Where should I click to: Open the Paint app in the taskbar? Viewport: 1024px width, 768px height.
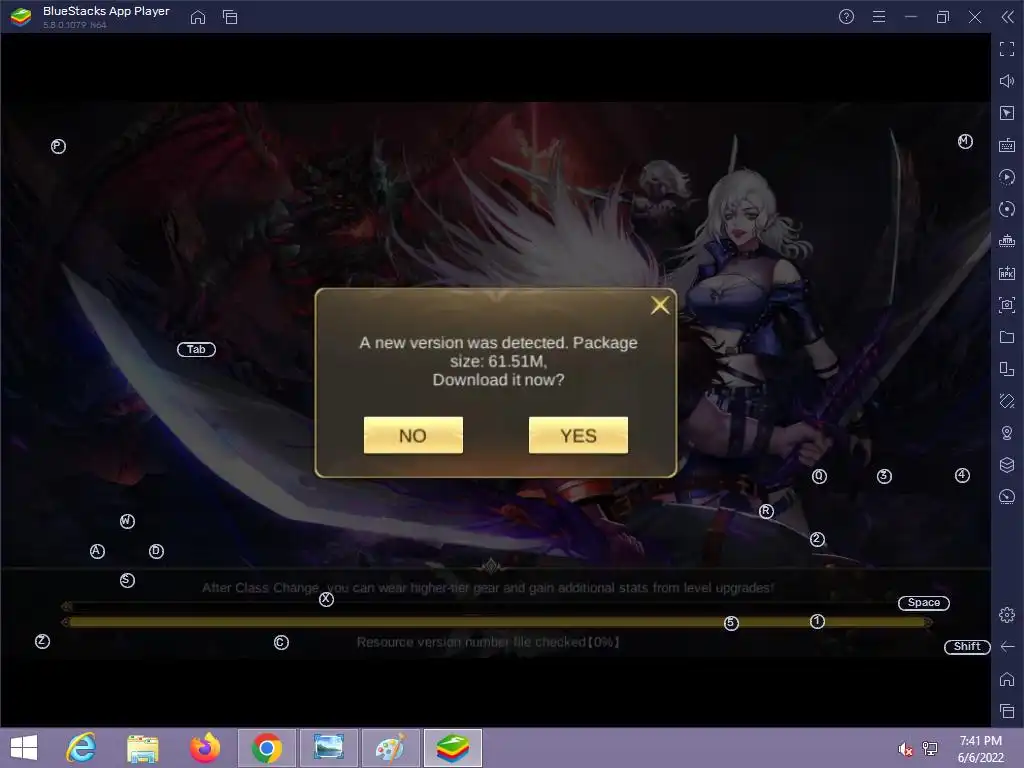tap(391, 748)
